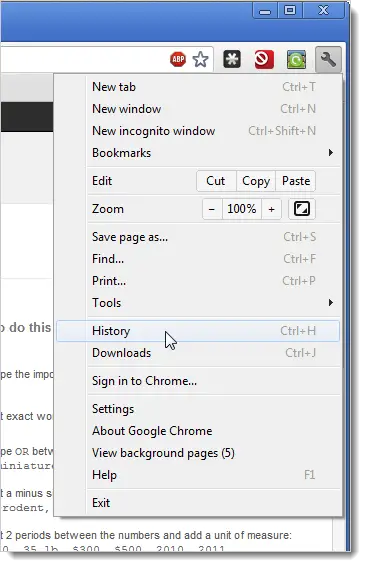Minimize the Chrome window
This screenshot has height=567, width=366.
(x=265, y=10)
